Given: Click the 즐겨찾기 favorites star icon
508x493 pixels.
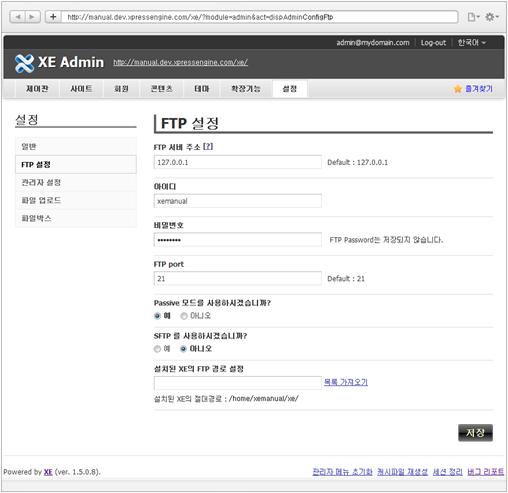Looking at the screenshot, I should tap(458, 89).
